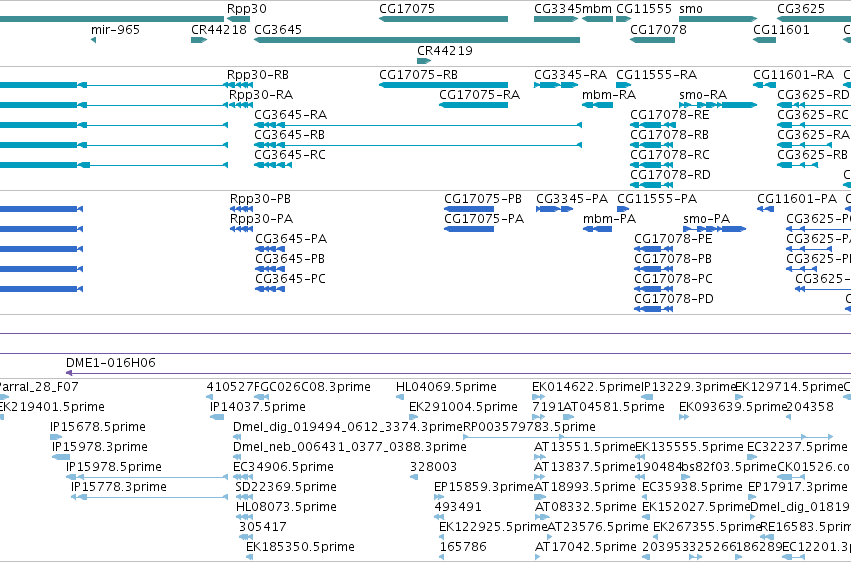Select the EC34906.5prime EST label
The height and width of the screenshot is (562, 851).
click(283, 467)
